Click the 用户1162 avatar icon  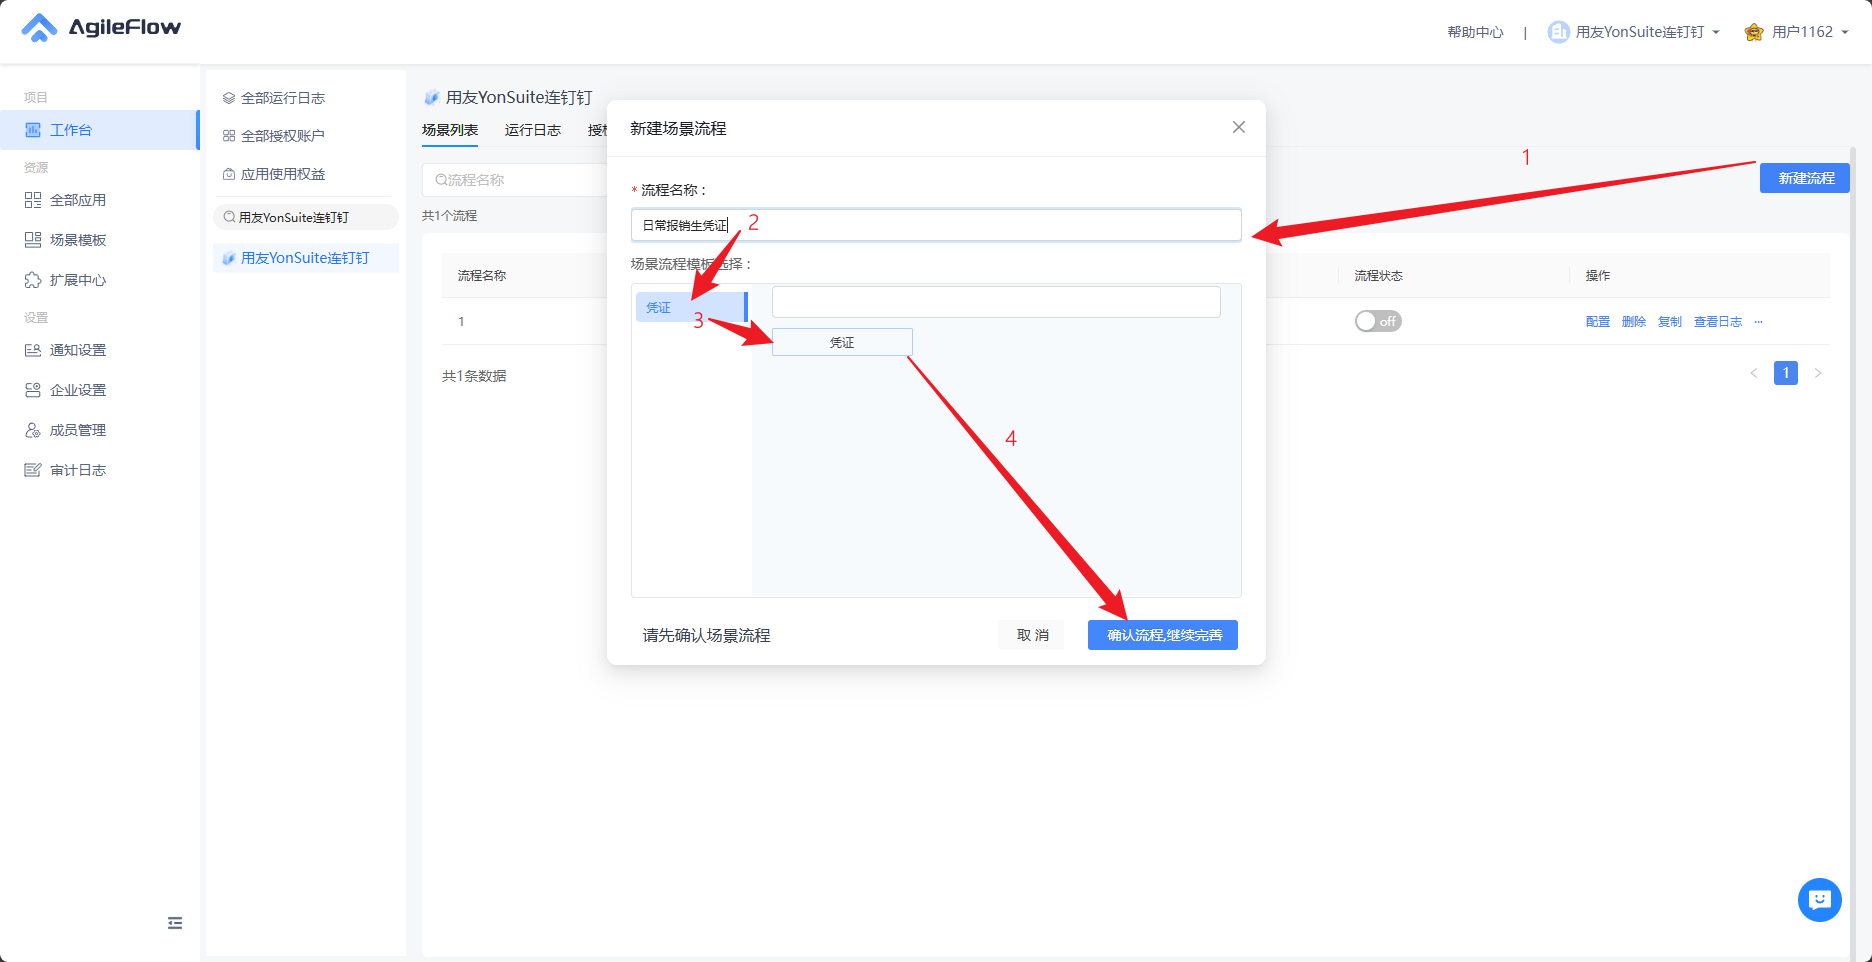coord(1754,32)
